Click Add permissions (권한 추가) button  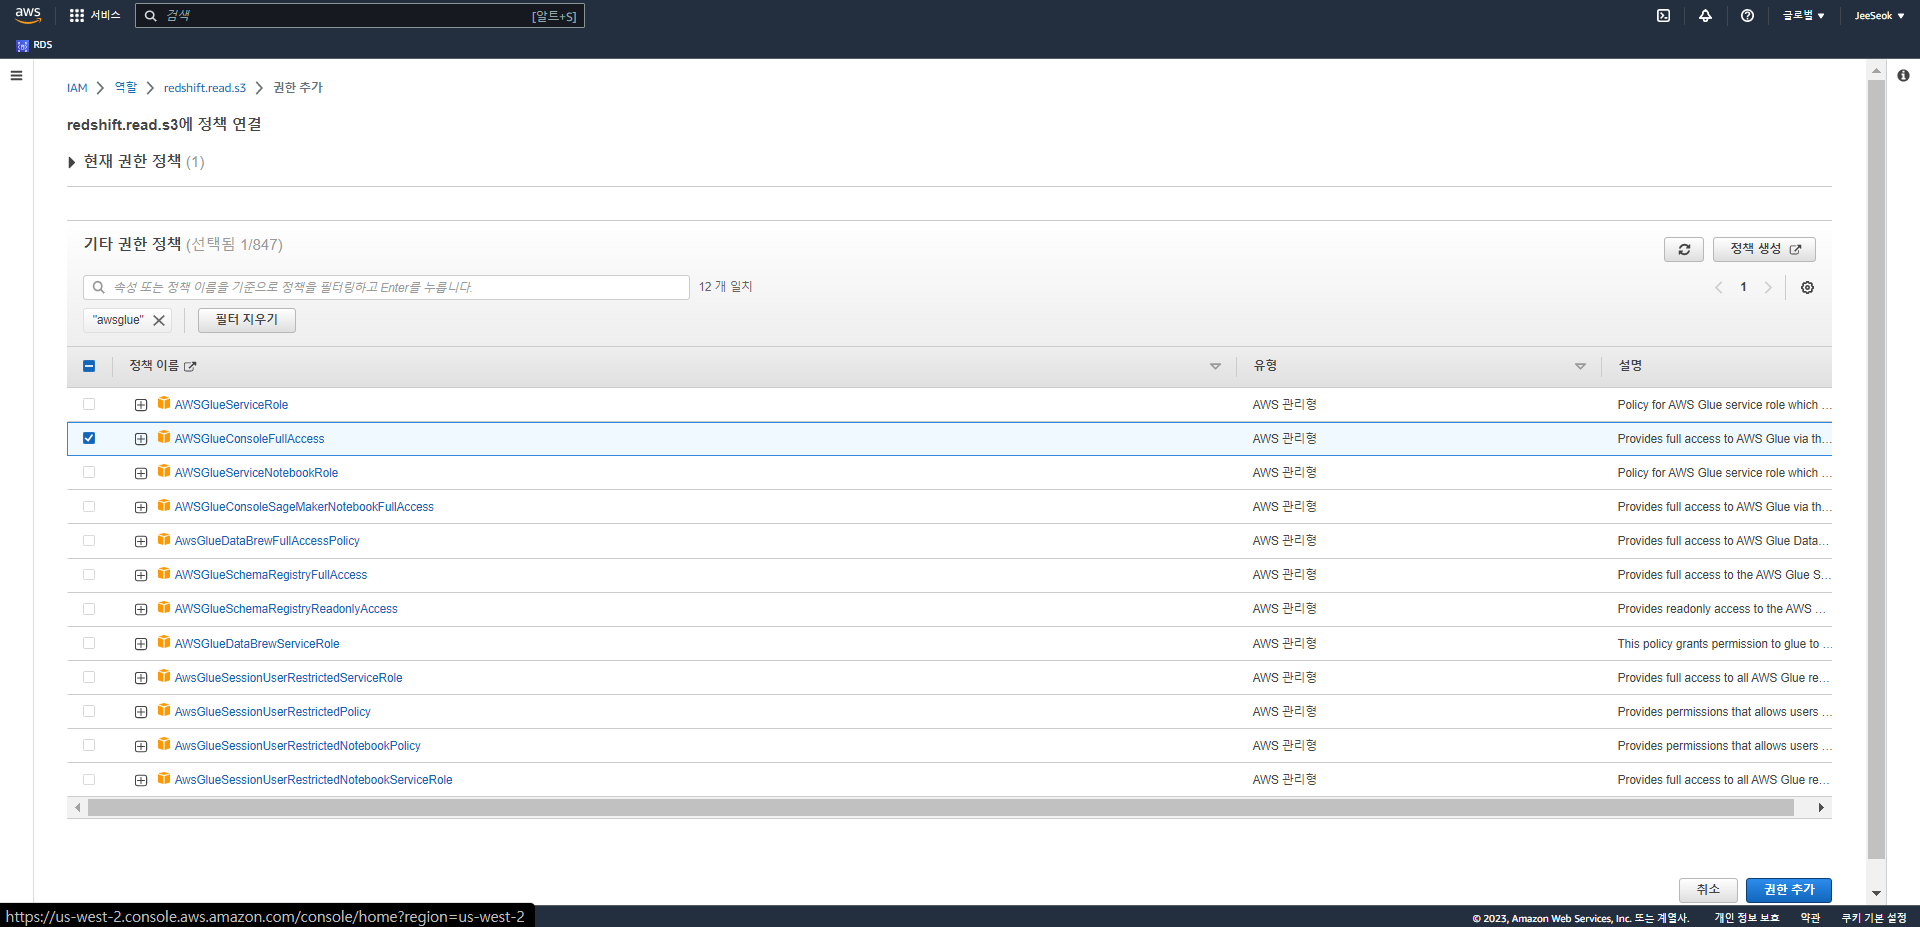tap(1789, 890)
